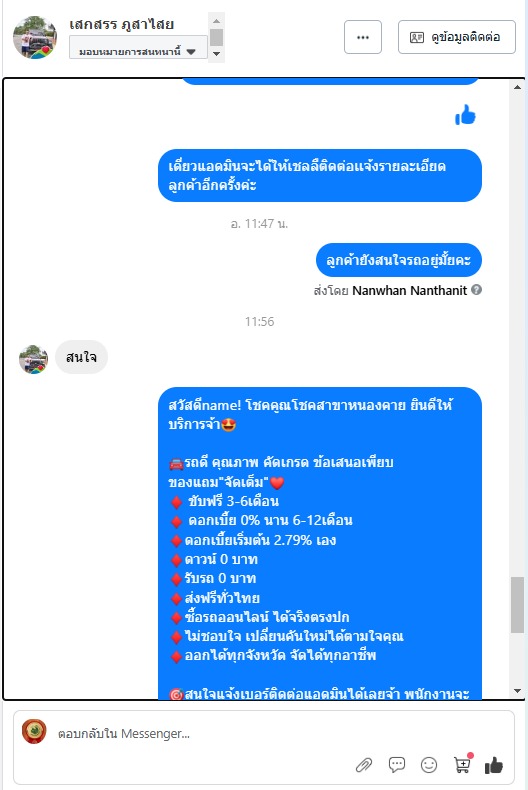Expand the assign conversation dropdown

(x=138, y=51)
